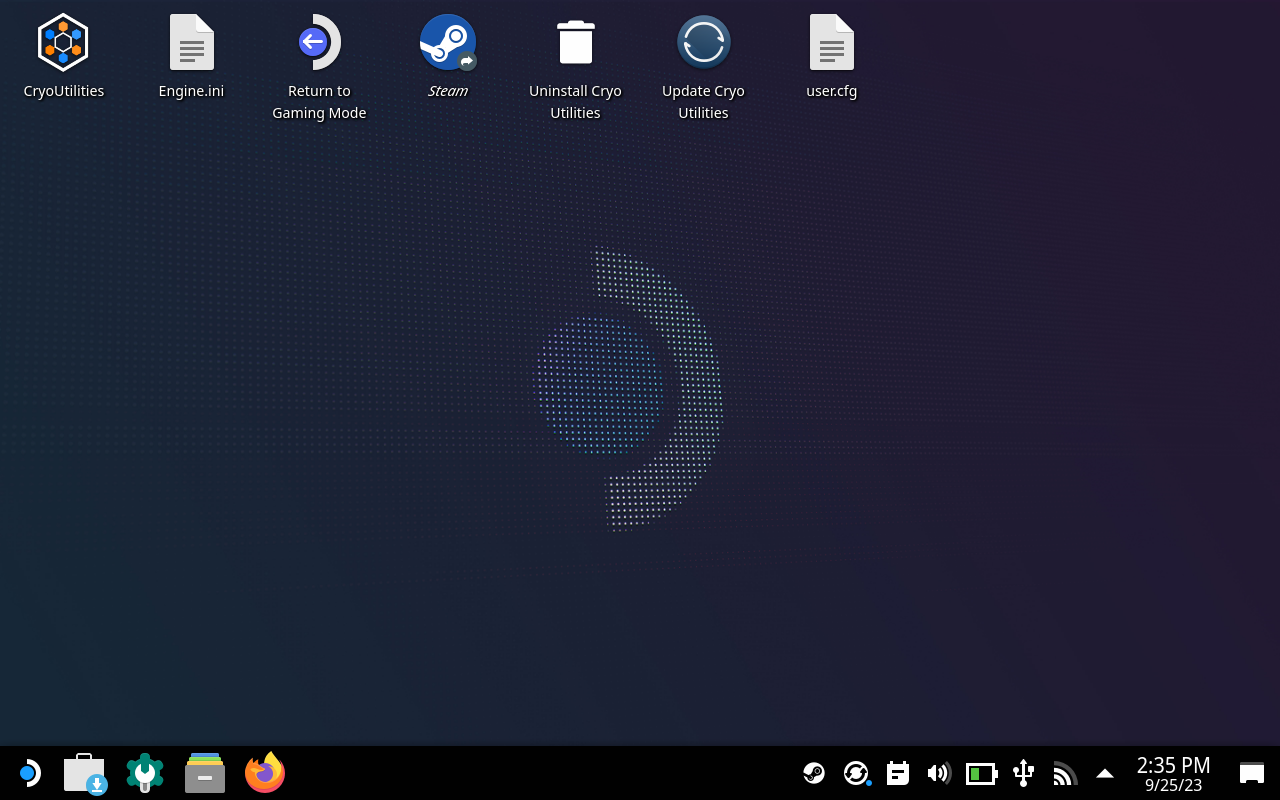The height and width of the screenshot is (800, 1280).
Task: Open System Settings from the taskbar
Action: click(145, 773)
